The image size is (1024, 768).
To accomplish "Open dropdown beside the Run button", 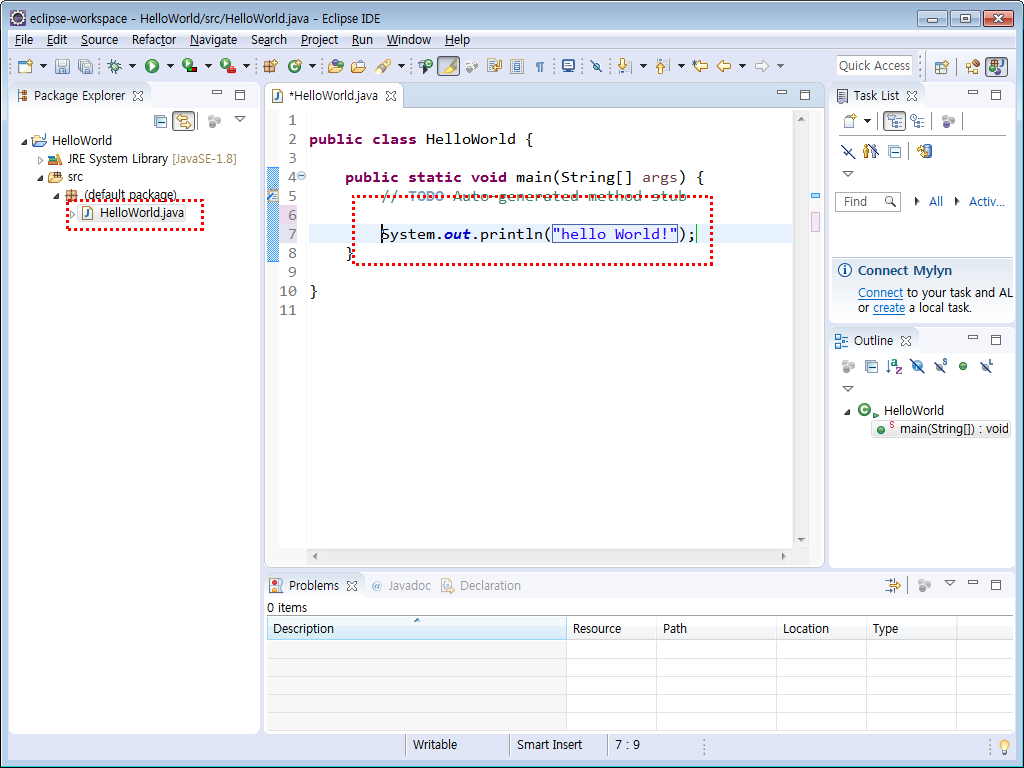I will click(170, 66).
